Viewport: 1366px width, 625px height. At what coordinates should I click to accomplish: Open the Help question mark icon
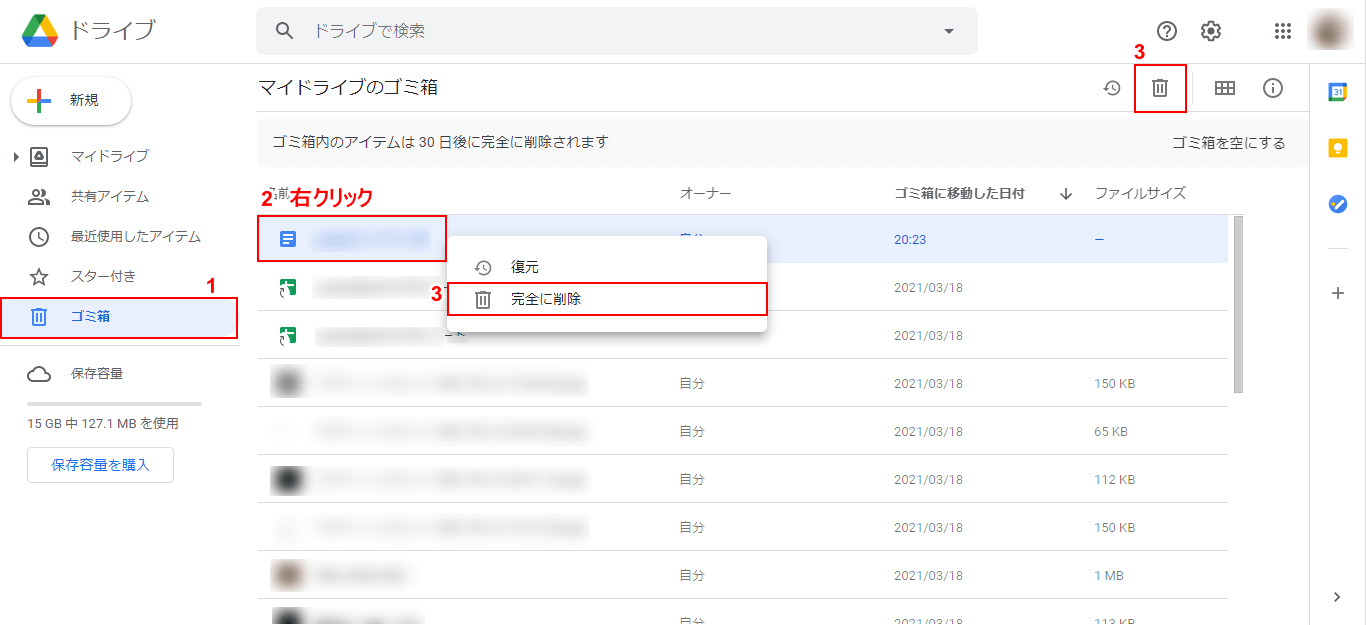(1166, 31)
